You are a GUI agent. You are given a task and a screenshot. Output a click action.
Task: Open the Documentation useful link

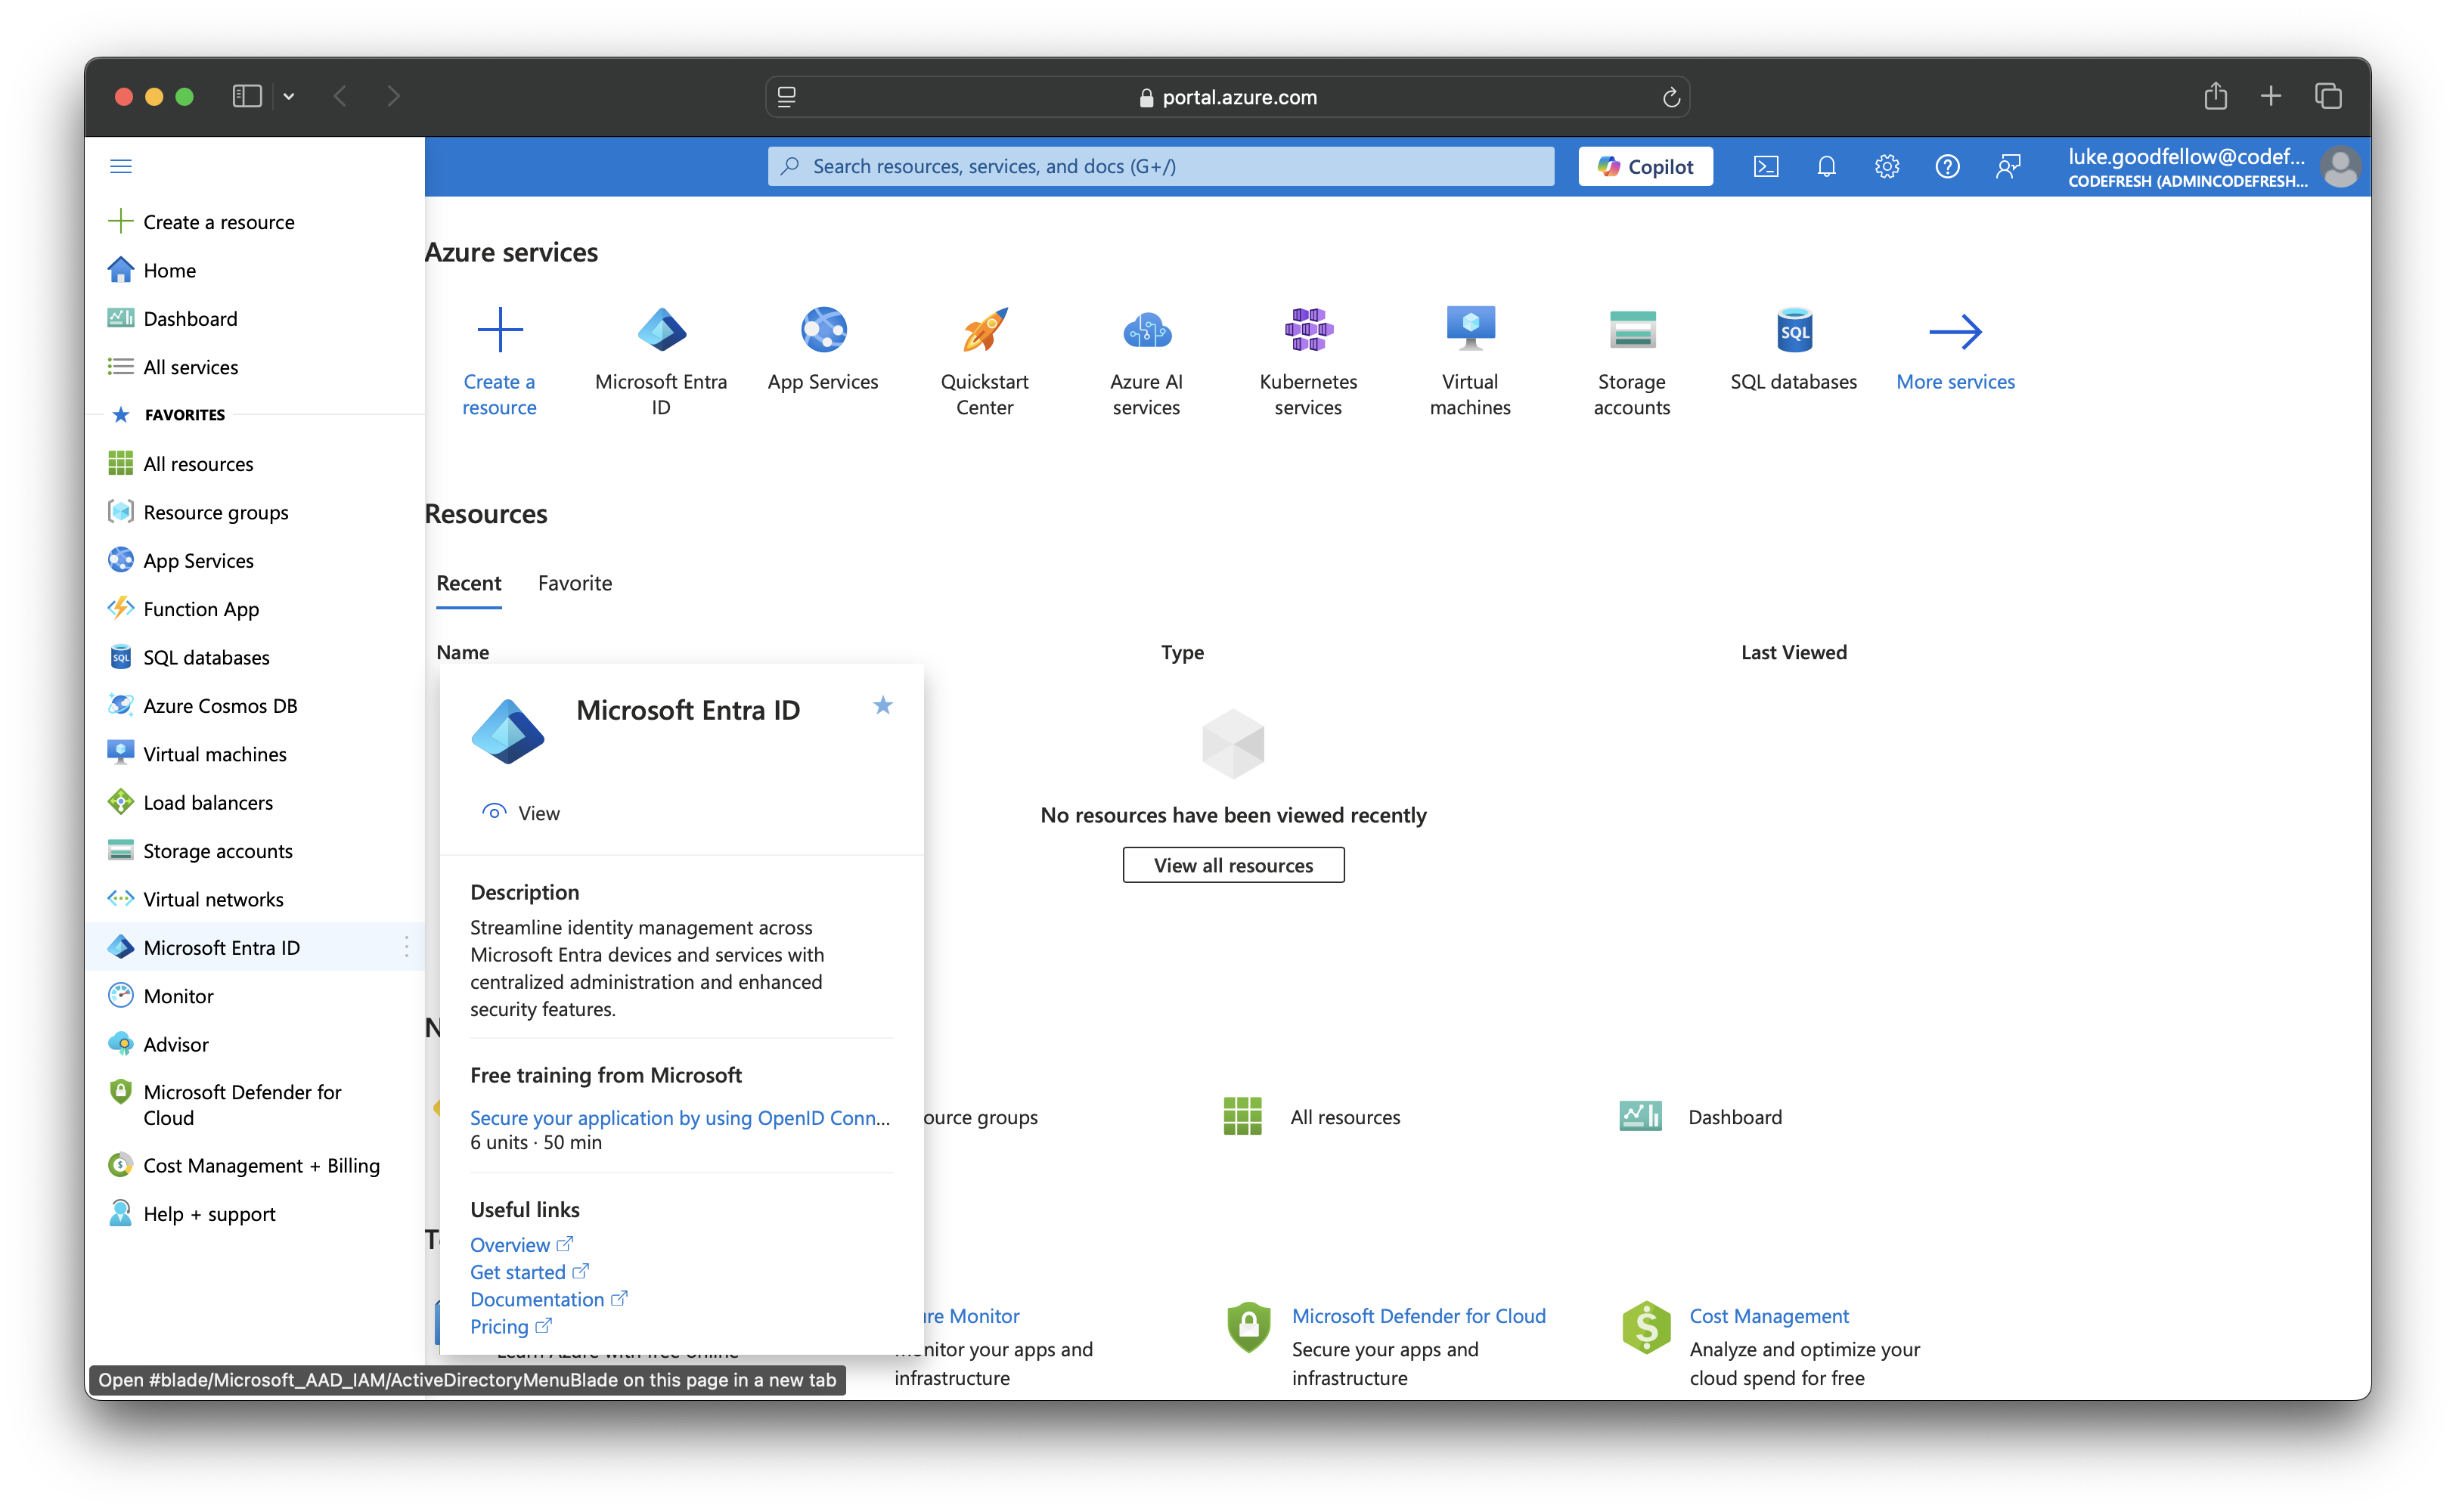click(537, 1299)
